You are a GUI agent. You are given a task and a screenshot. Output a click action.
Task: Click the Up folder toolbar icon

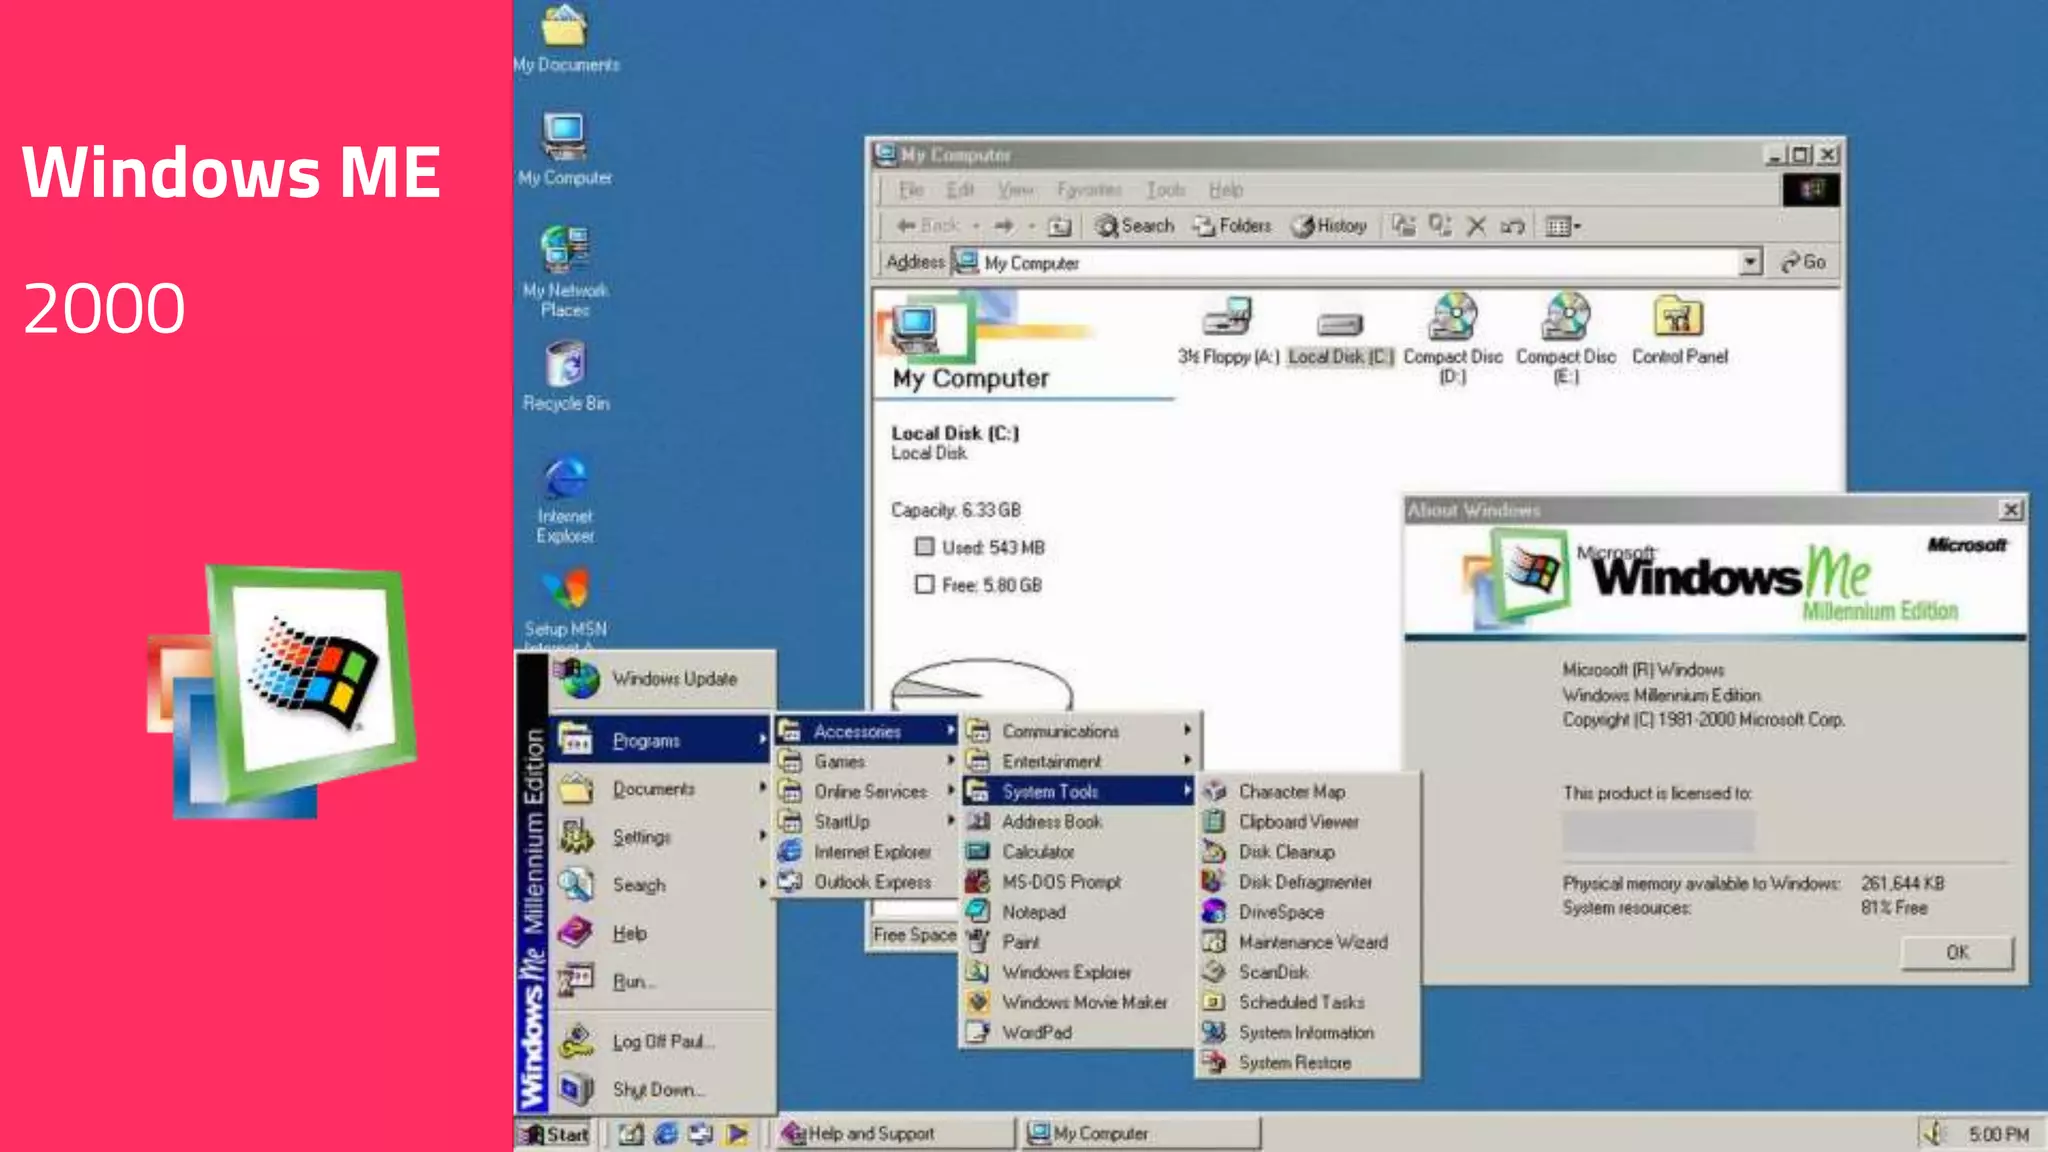1059,226
